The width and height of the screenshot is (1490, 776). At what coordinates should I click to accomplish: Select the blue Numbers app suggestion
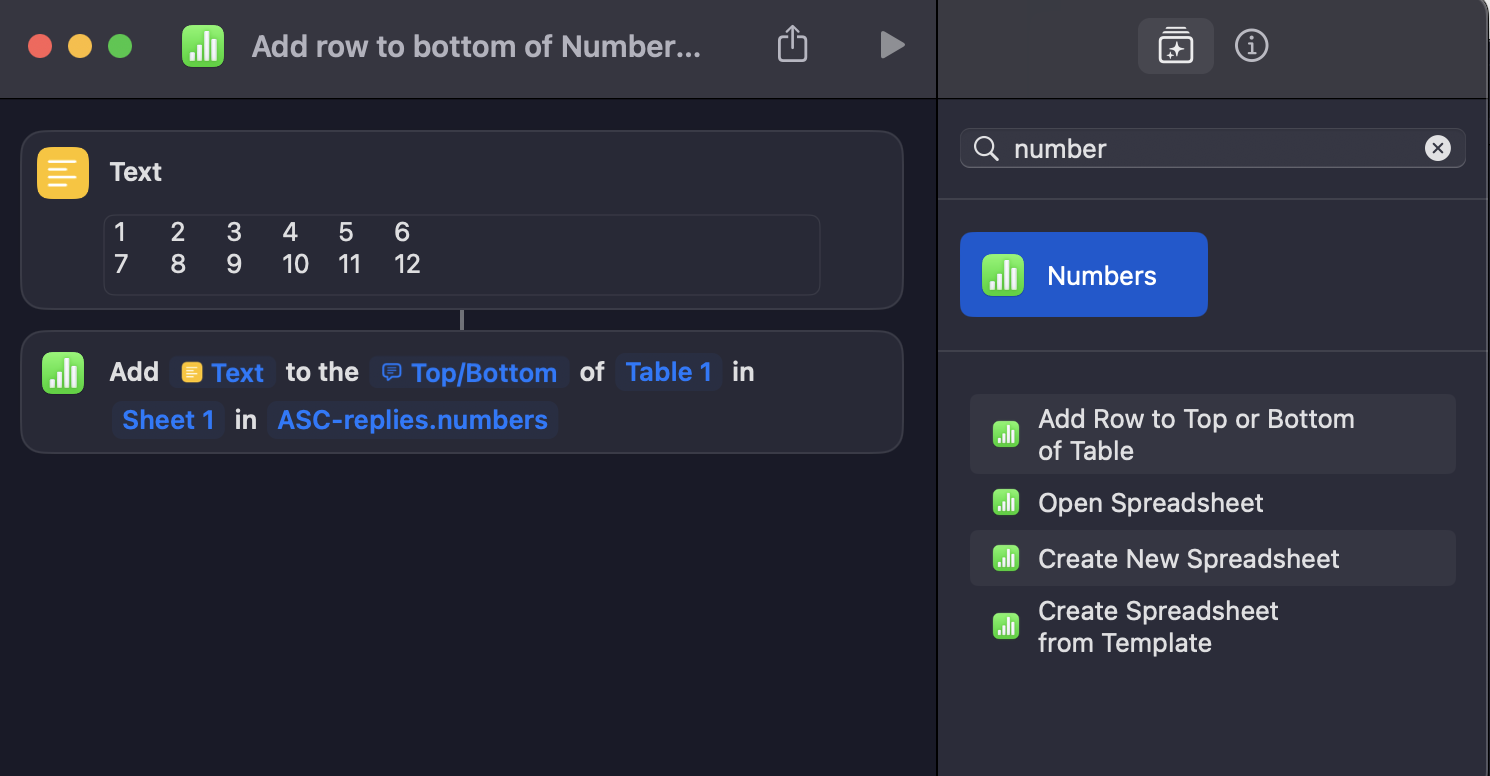(x=1083, y=274)
